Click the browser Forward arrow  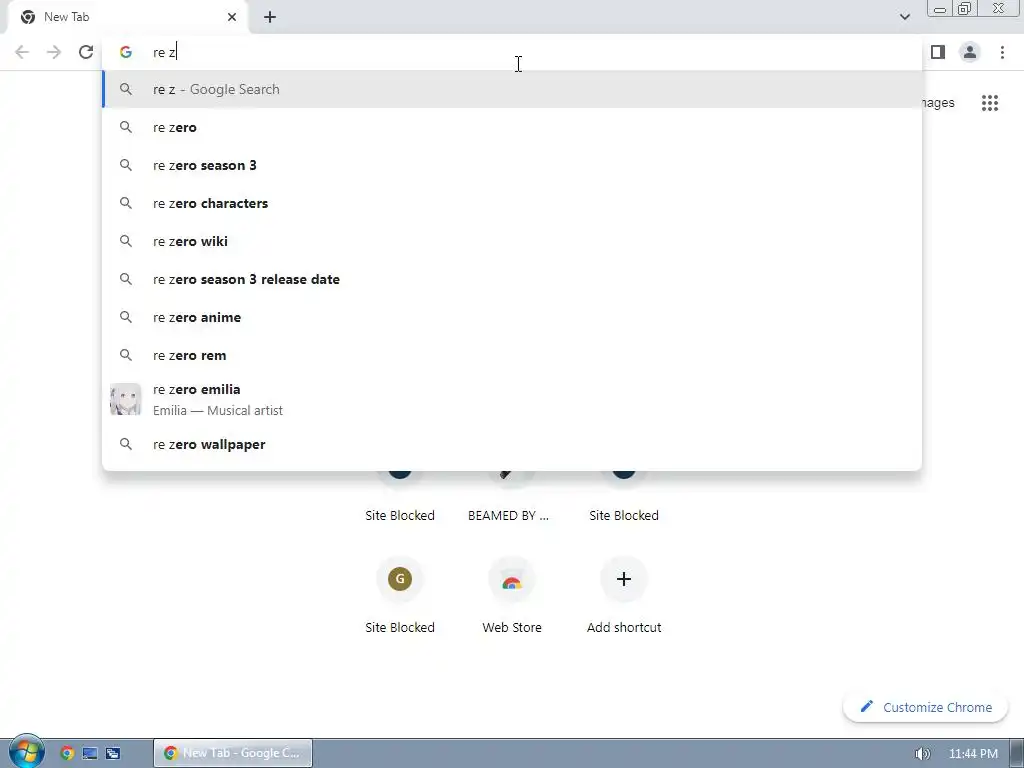point(54,52)
